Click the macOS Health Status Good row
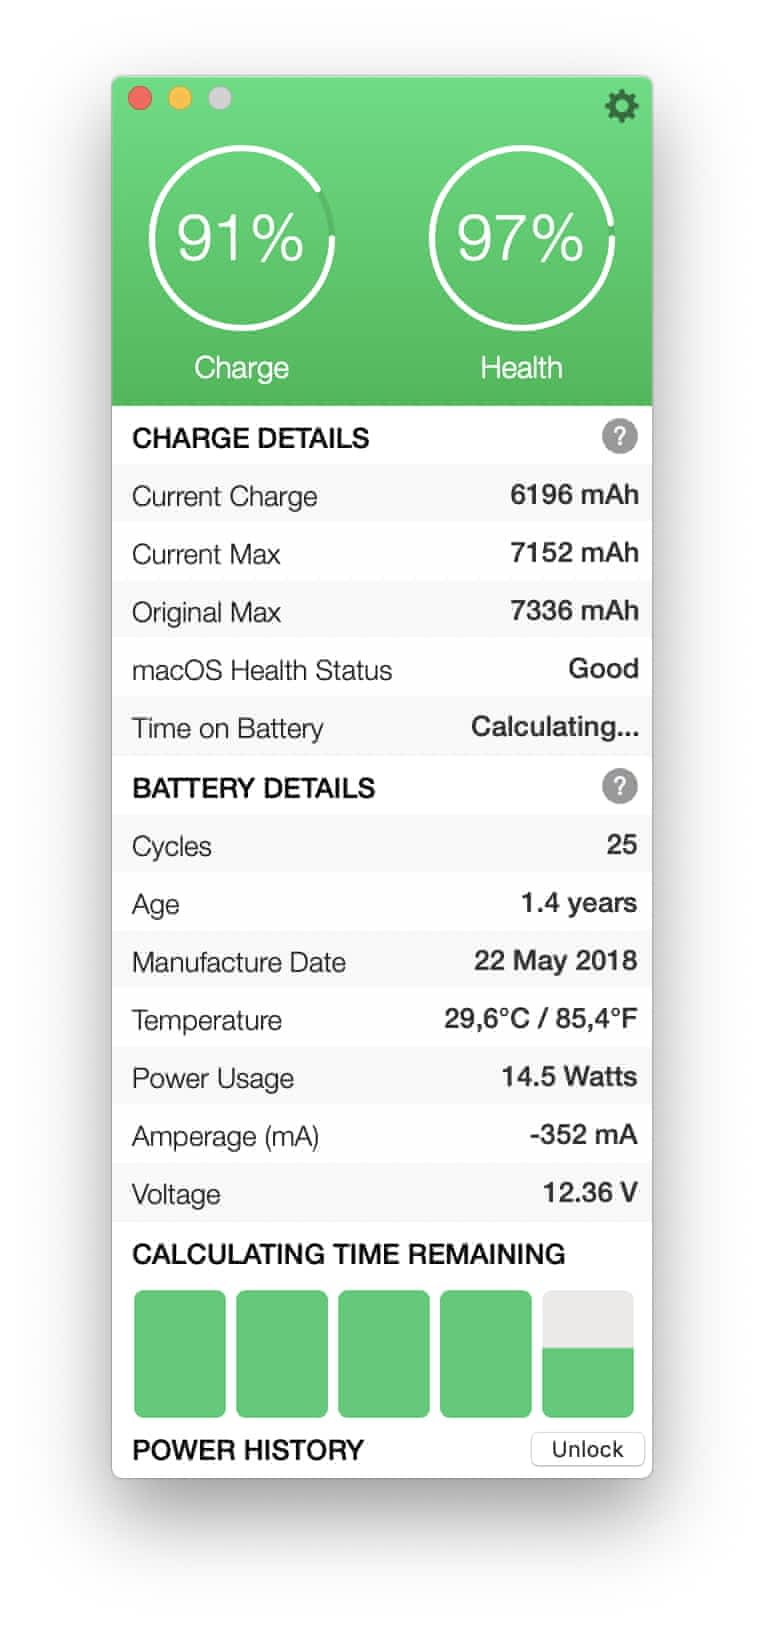764x1626 pixels. (x=382, y=669)
